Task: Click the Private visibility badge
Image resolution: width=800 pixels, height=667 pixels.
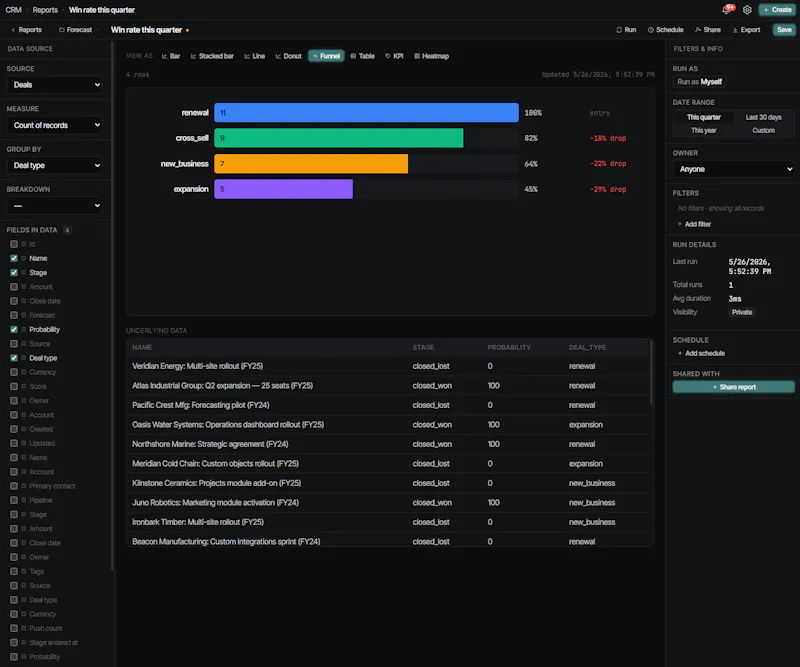Action: [742, 312]
